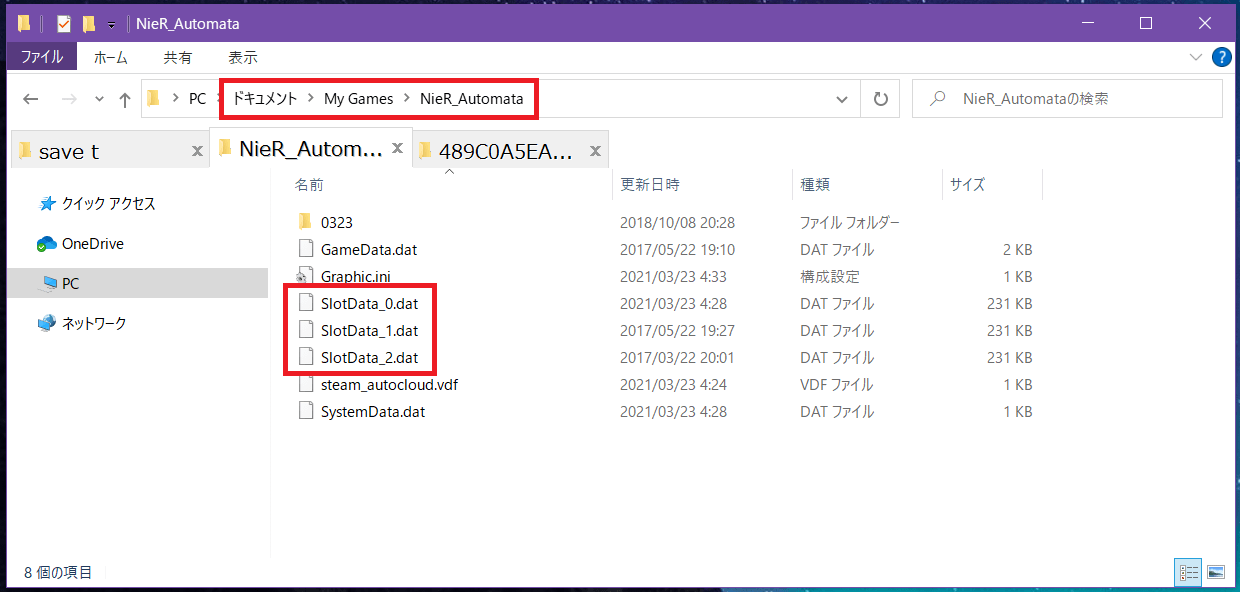Navigate to ドキュメント in the address breadcrumb
The image size is (1240, 592).
point(265,99)
